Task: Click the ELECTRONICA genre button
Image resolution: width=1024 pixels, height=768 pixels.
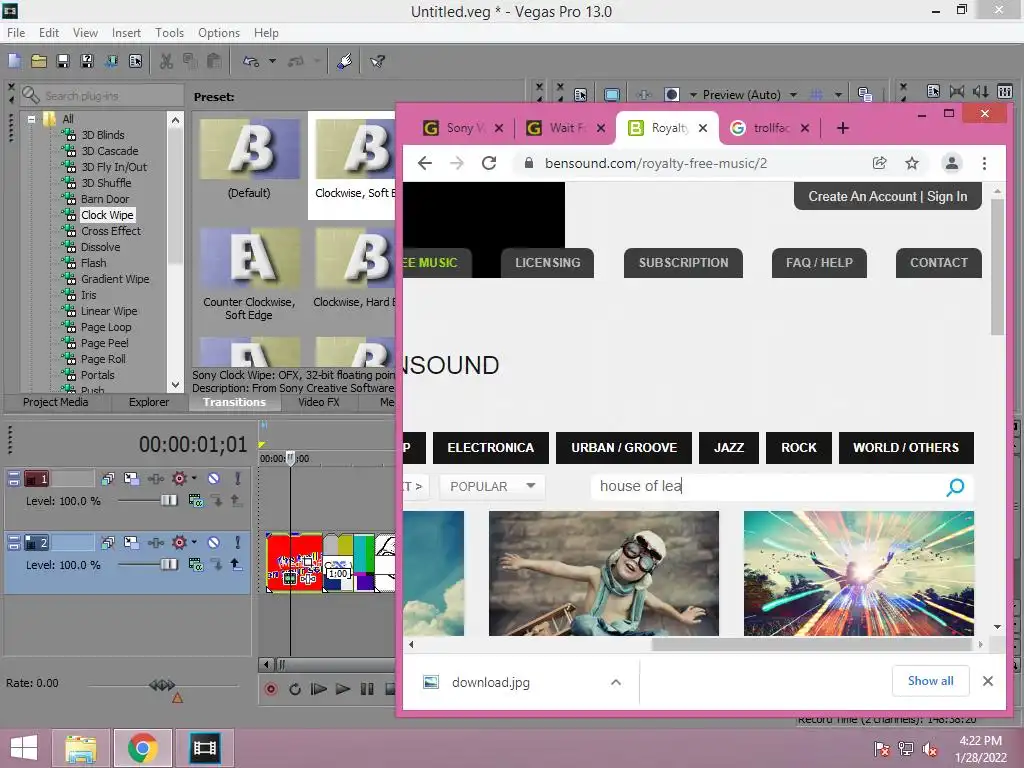Action: [490, 448]
